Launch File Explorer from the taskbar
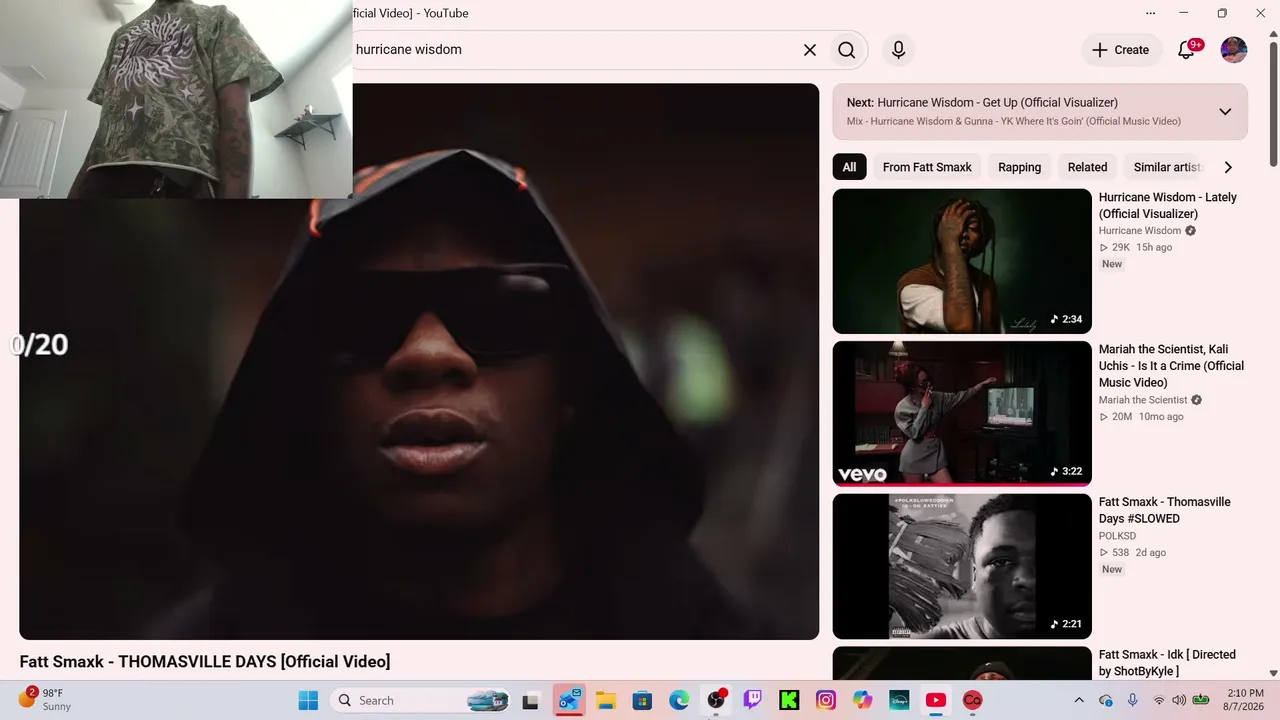1280x720 pixels. pos(606,700)
